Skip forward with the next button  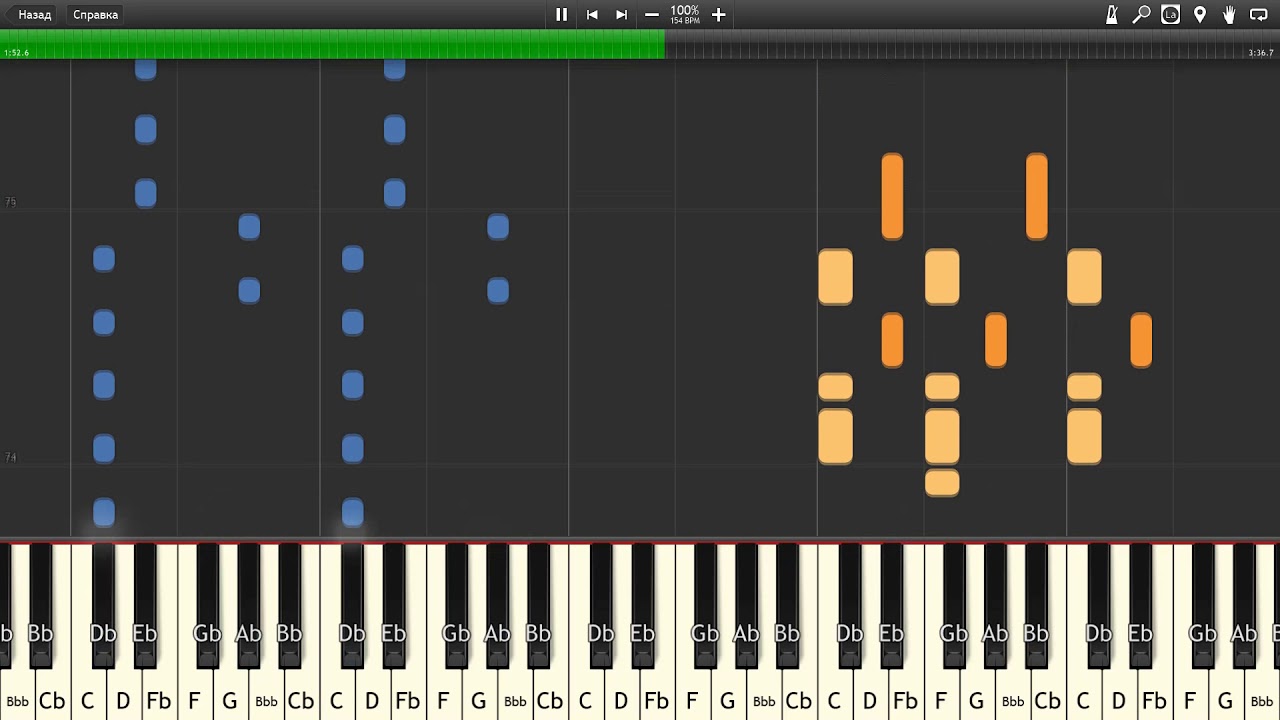click(621, 14)
